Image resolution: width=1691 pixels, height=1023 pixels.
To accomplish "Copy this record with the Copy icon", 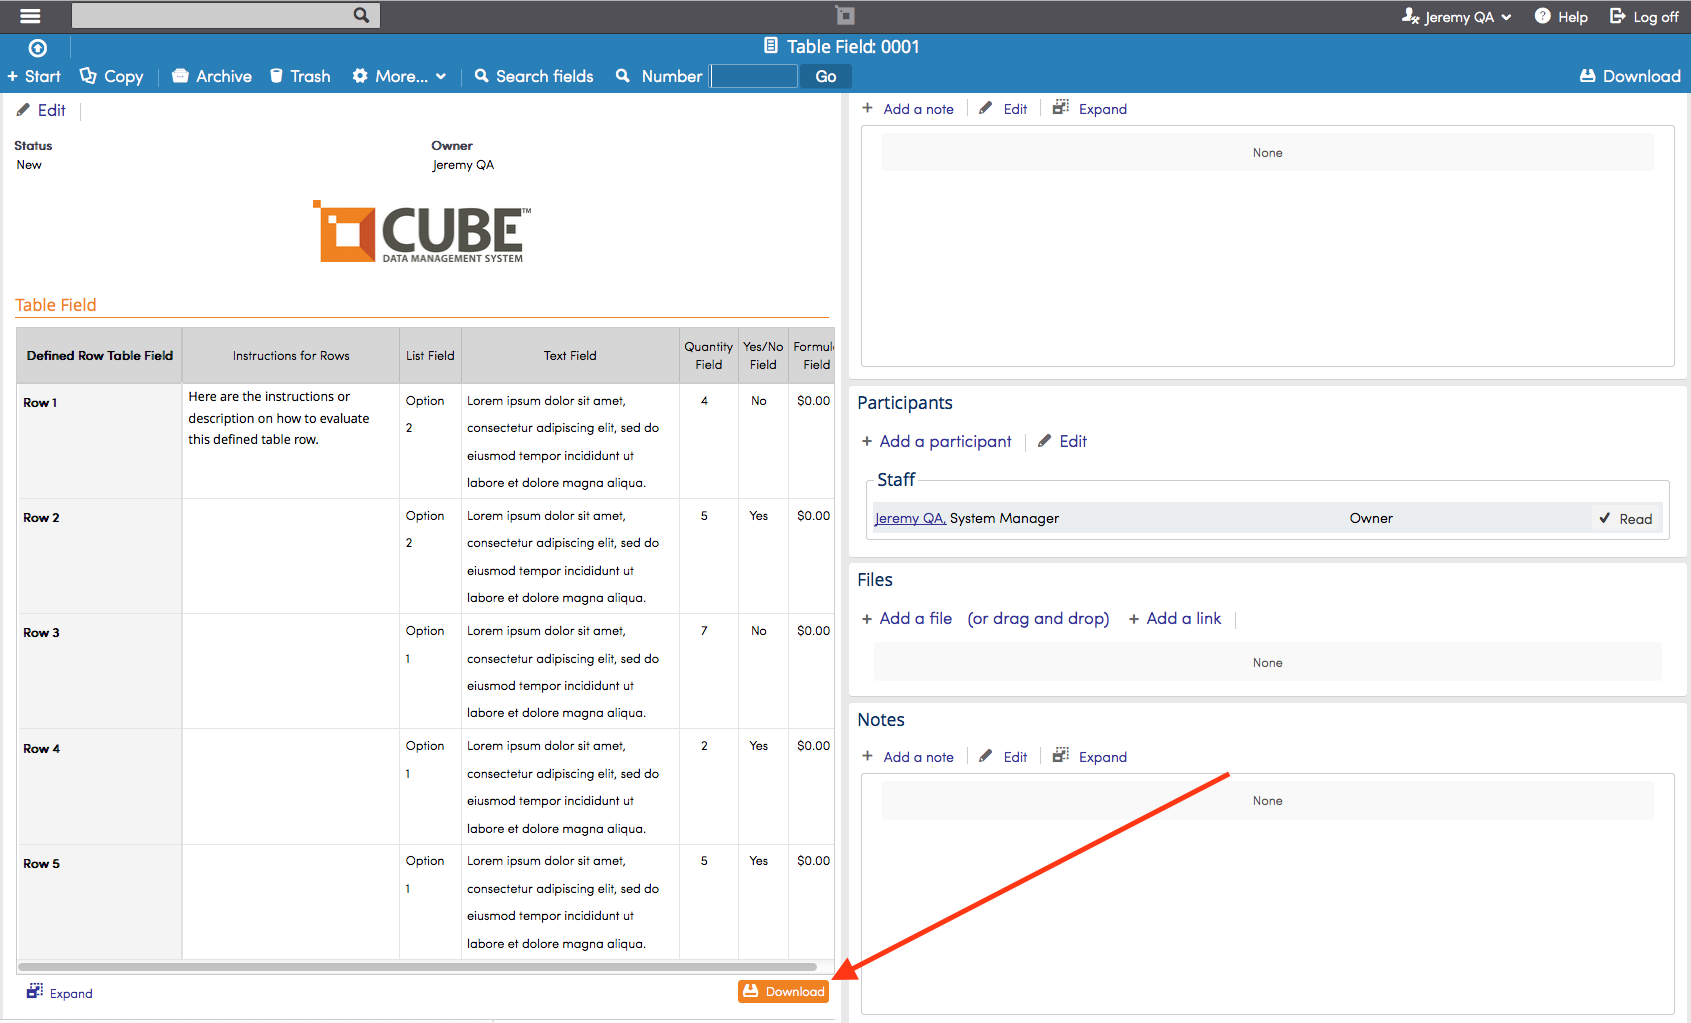I will click(x=89, y=76).
